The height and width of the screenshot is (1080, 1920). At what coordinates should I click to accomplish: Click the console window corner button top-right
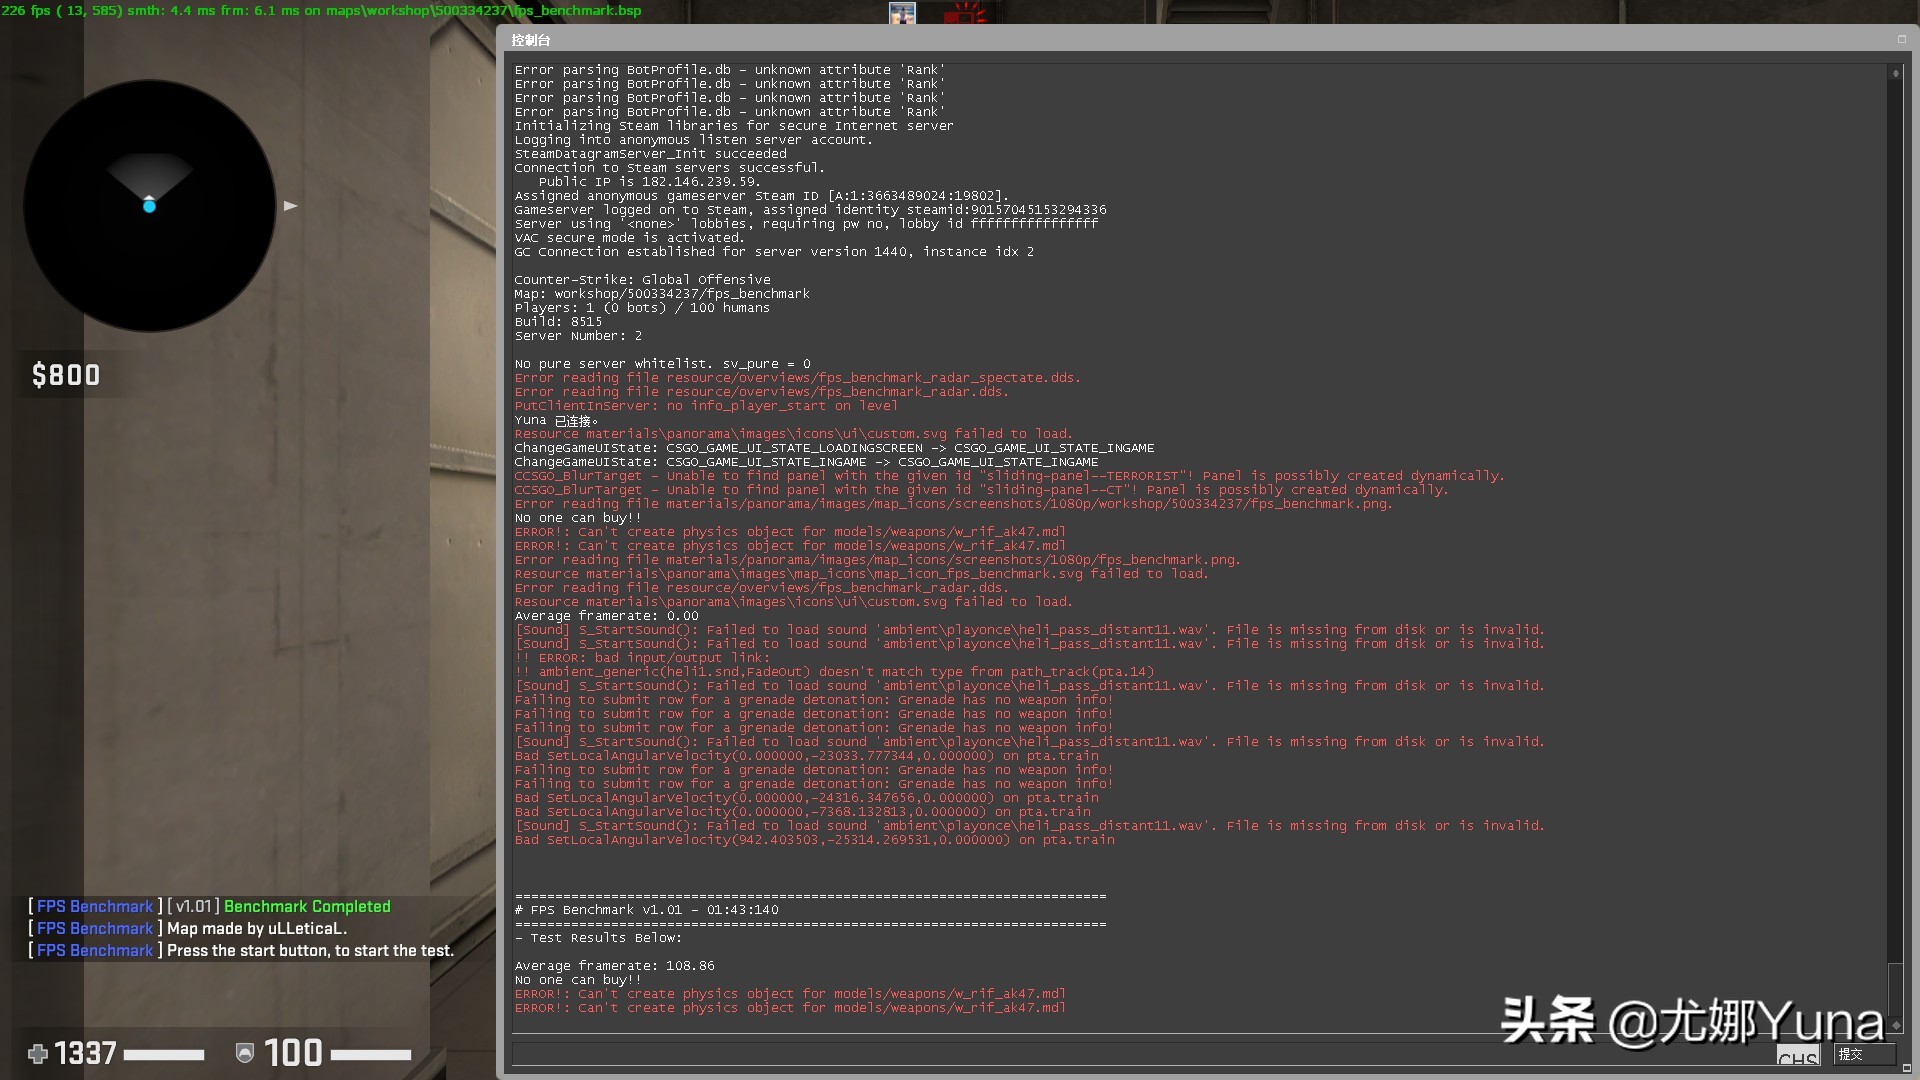1901,40
